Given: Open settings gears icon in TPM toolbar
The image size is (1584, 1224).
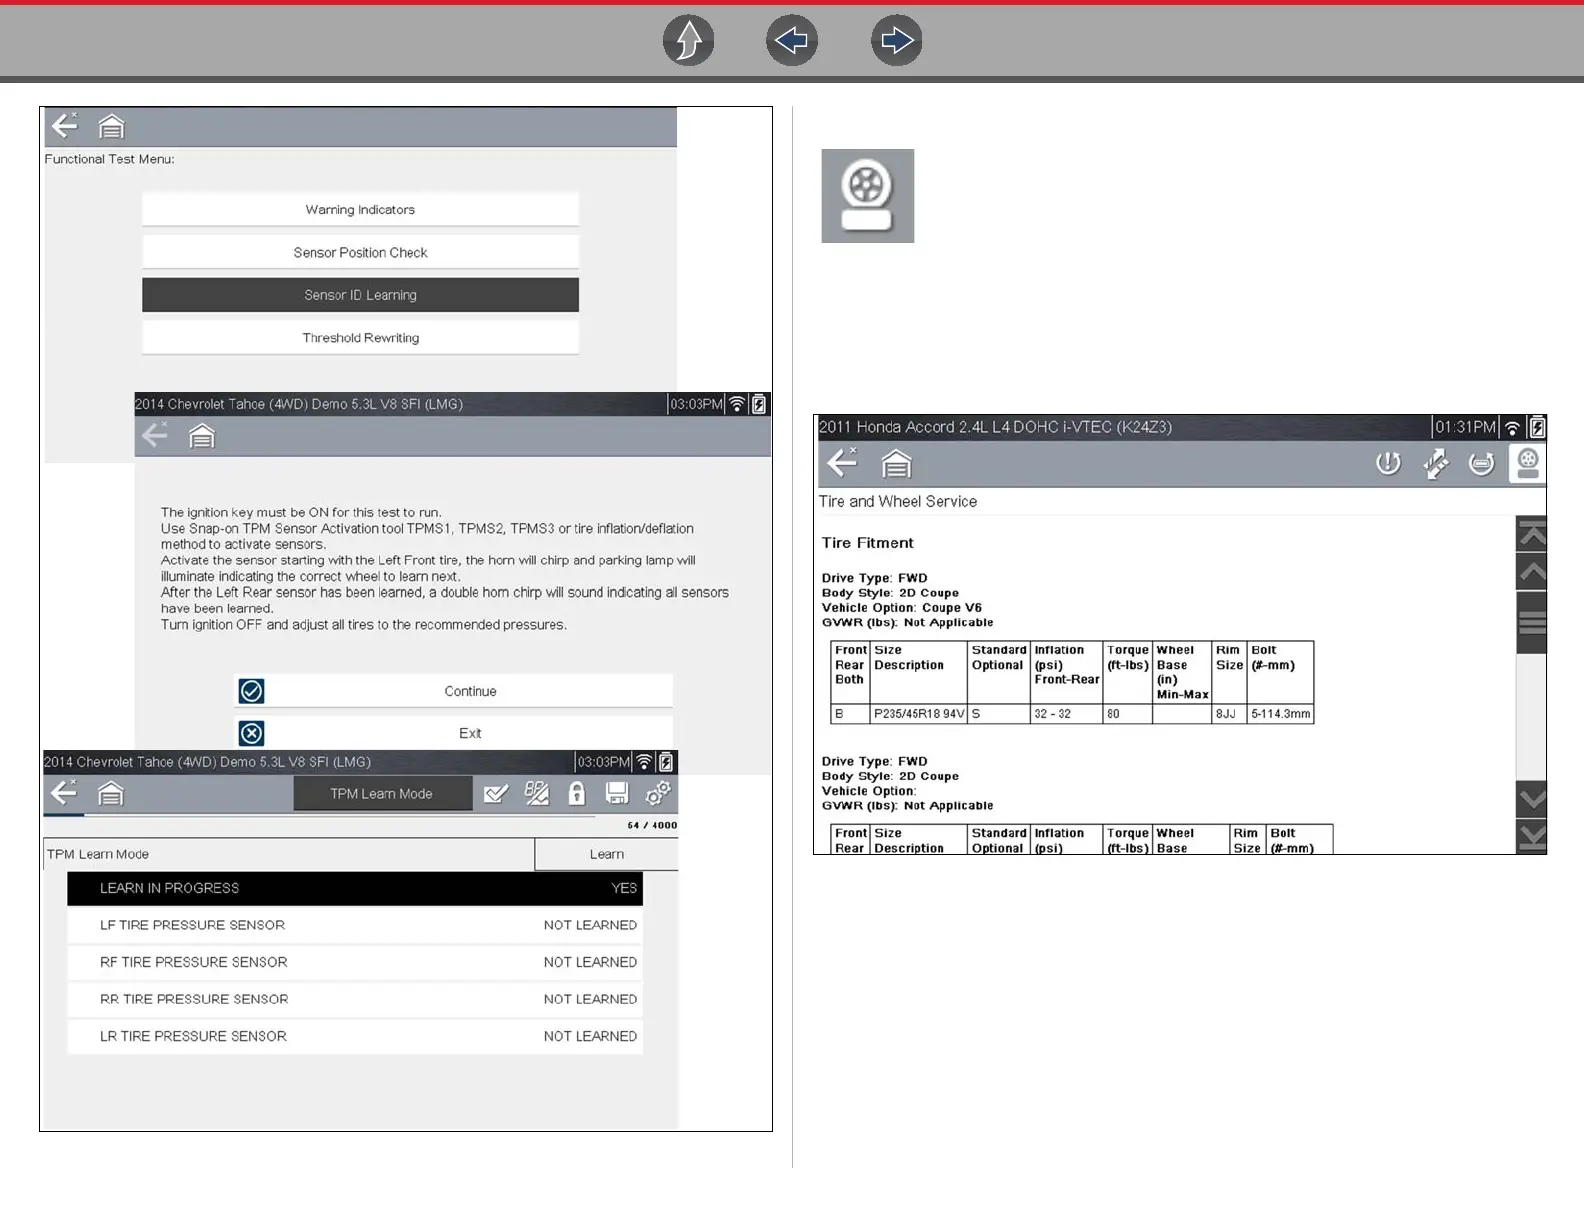Looking at the screenshot, I should 658,794.
